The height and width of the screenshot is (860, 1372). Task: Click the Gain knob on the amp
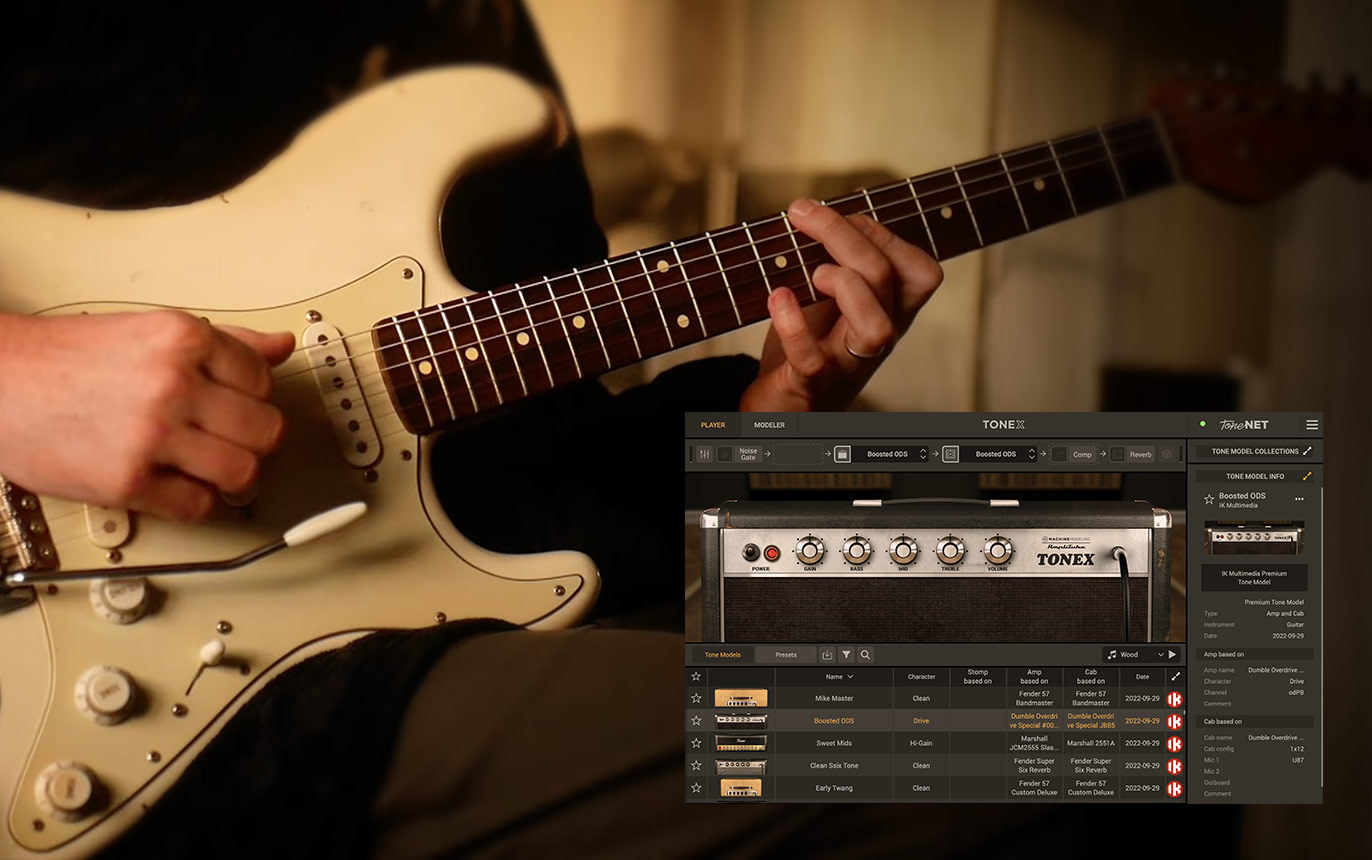(809, 549)
